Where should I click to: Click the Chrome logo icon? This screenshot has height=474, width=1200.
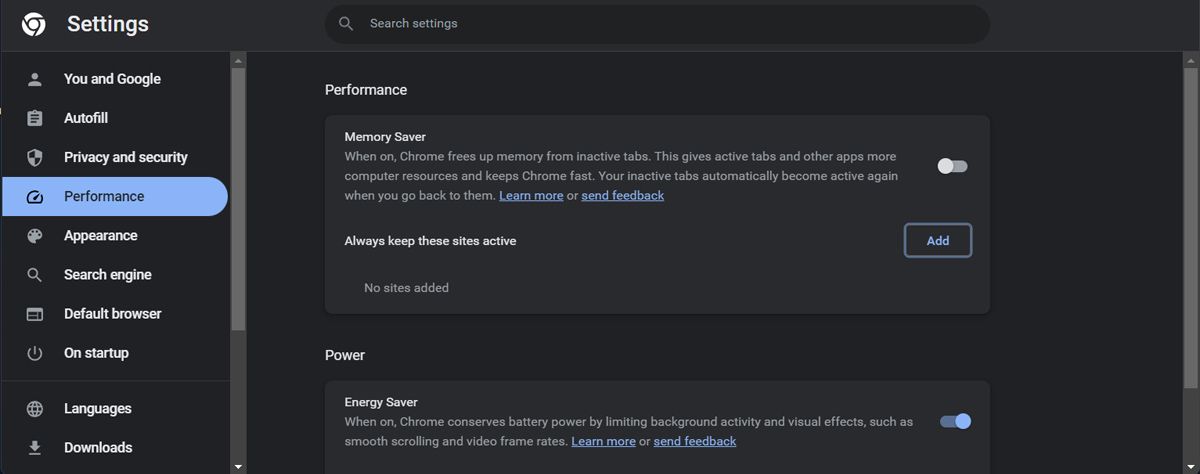tap(33, 24)
